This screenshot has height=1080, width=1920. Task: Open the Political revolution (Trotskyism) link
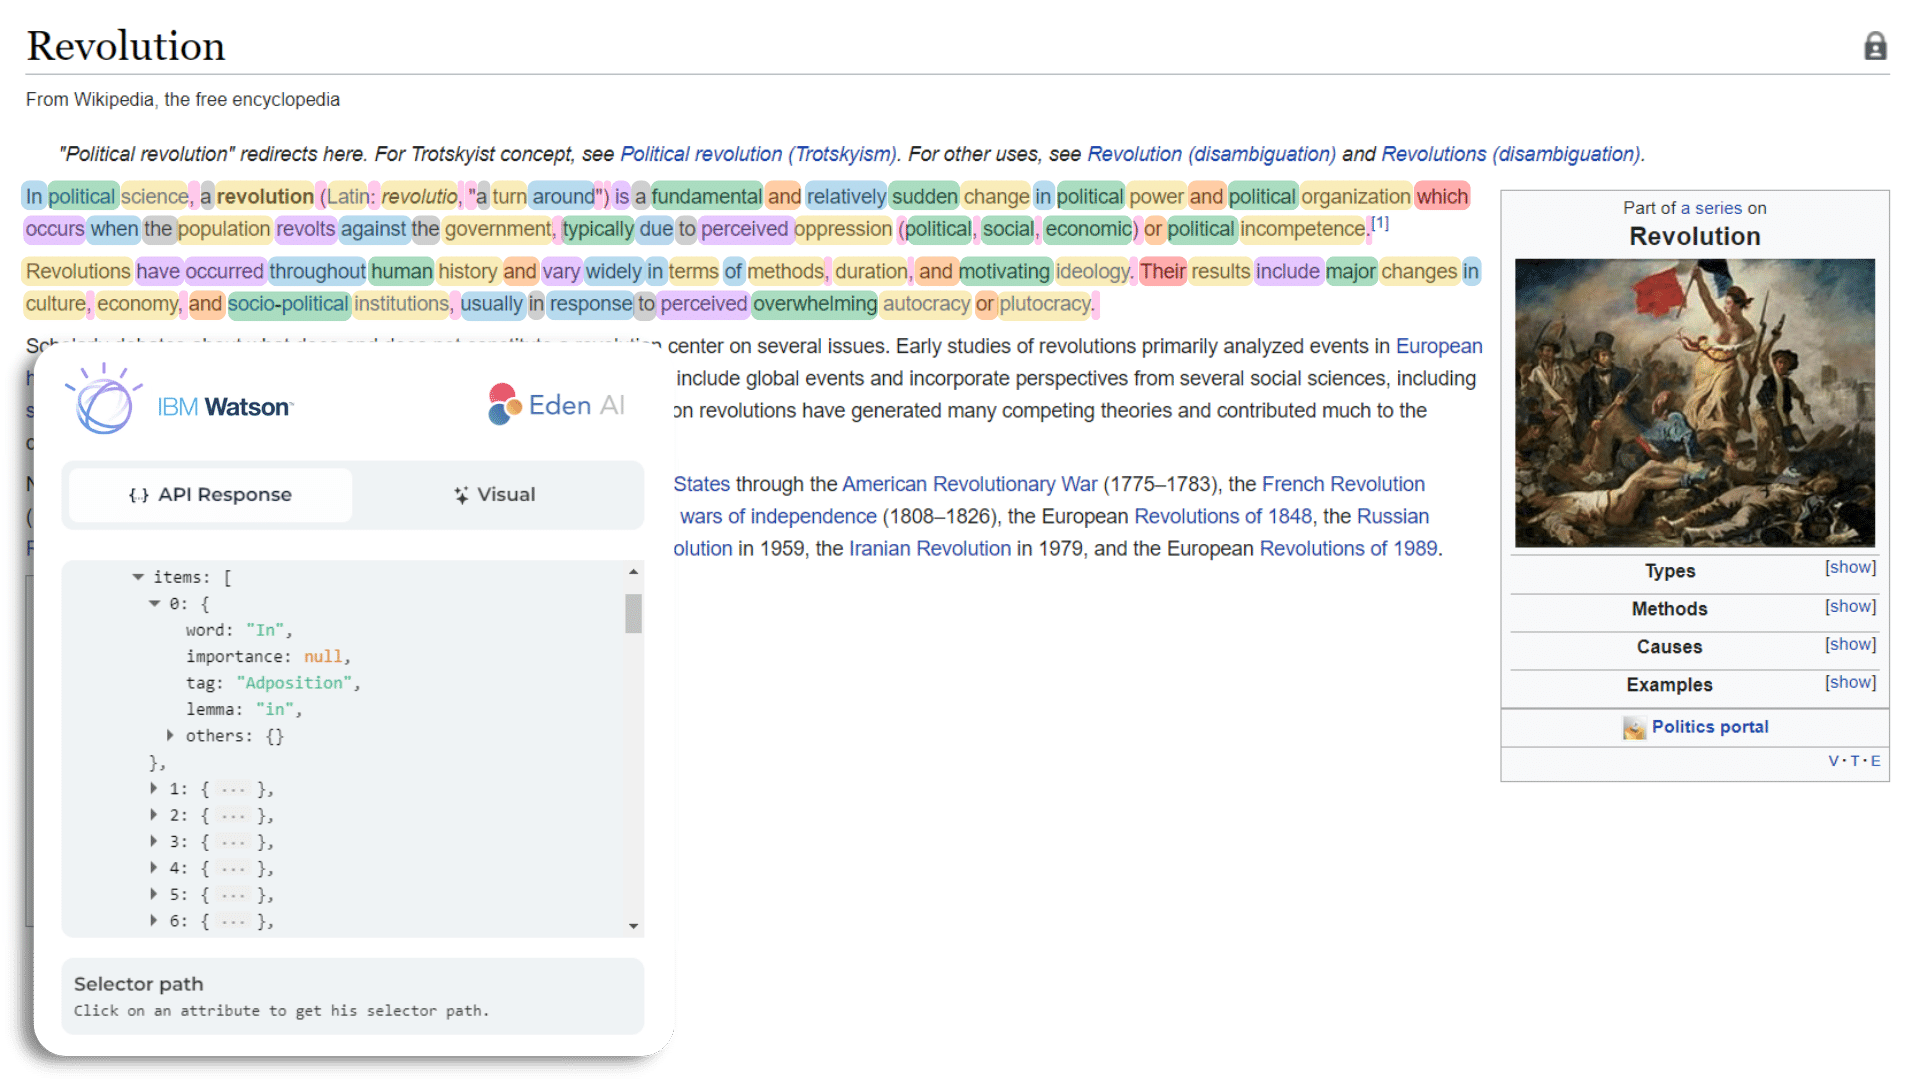coord(757,154)
